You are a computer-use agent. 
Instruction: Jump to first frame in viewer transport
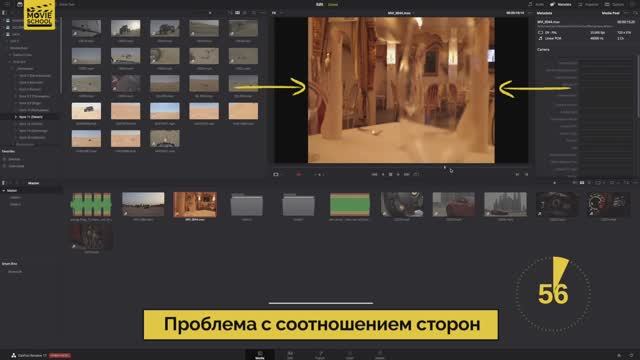(374, 174)
